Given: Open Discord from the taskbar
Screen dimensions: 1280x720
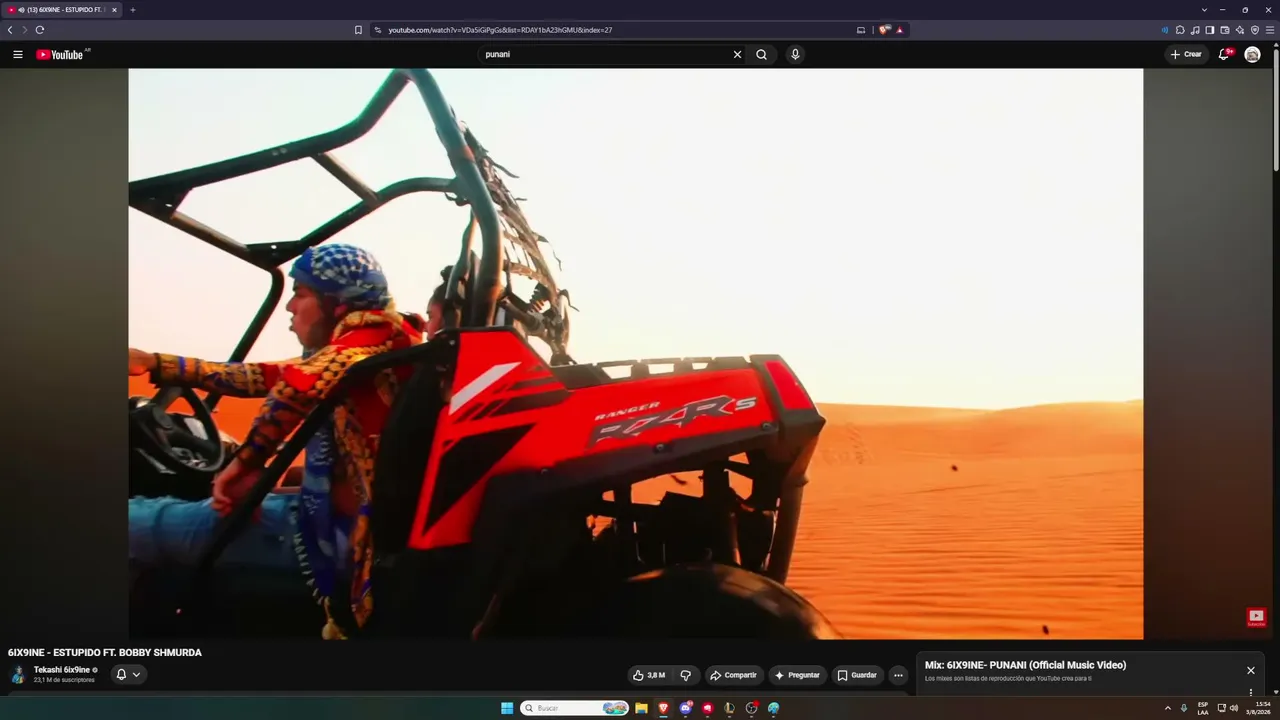Looking at the screenshot, I should click(x=685, y=708).
